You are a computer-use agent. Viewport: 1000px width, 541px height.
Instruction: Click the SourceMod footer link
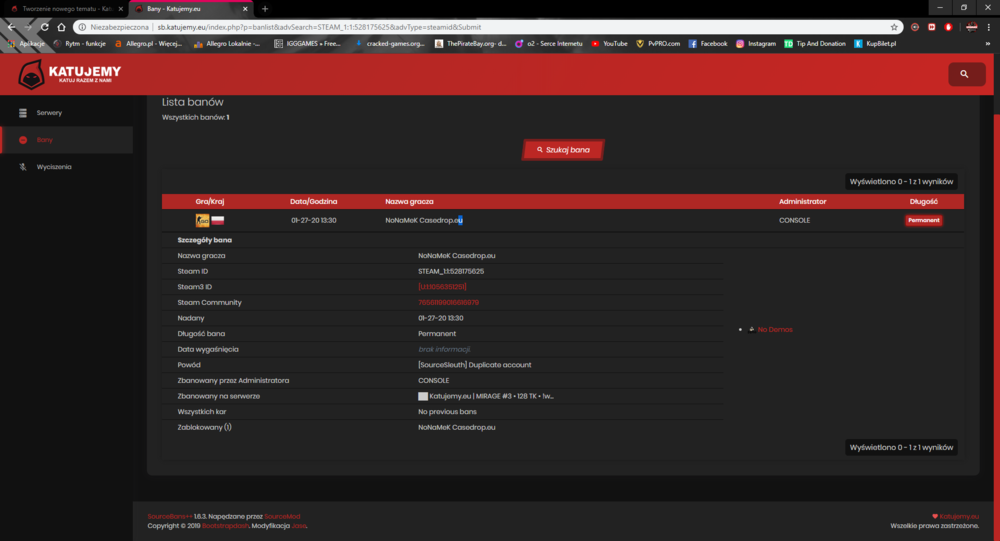[282, 517]
